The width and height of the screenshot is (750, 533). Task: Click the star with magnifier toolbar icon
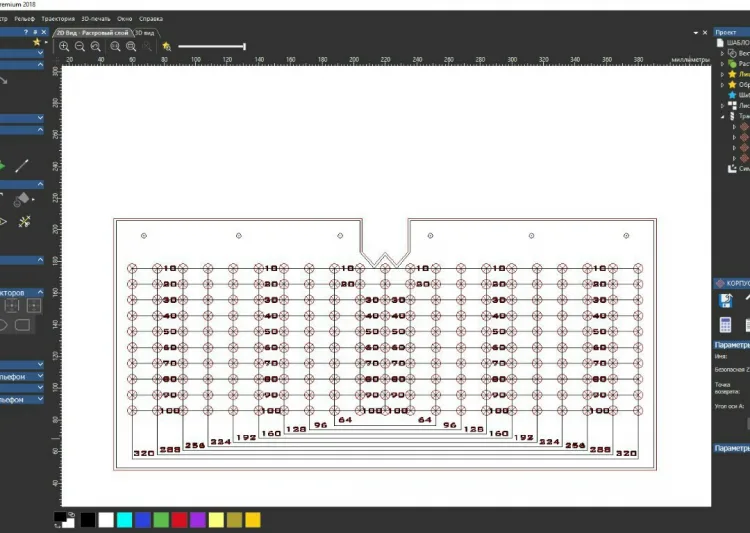(166, 46)
